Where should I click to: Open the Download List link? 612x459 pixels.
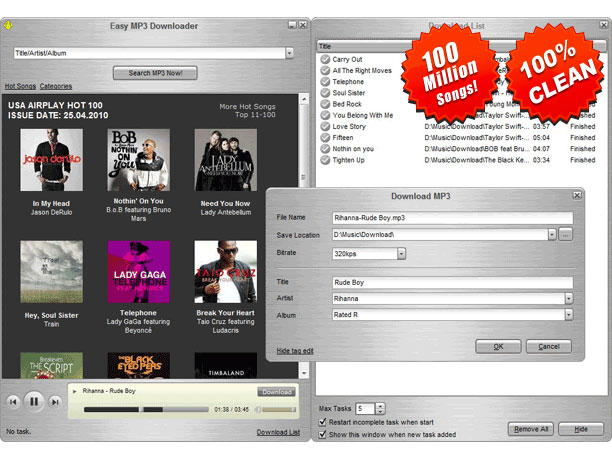pyautogui.click(x=278, y=432)
